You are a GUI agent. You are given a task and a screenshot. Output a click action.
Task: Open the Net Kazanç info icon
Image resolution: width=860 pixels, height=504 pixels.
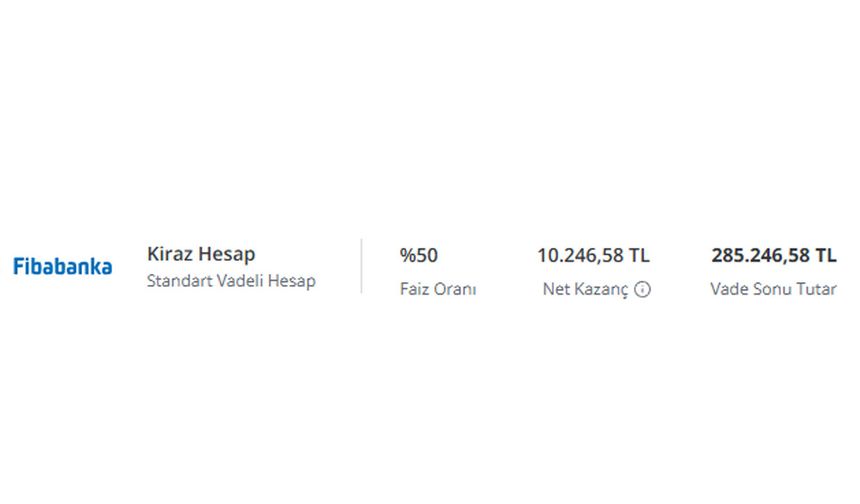[642, 289]
